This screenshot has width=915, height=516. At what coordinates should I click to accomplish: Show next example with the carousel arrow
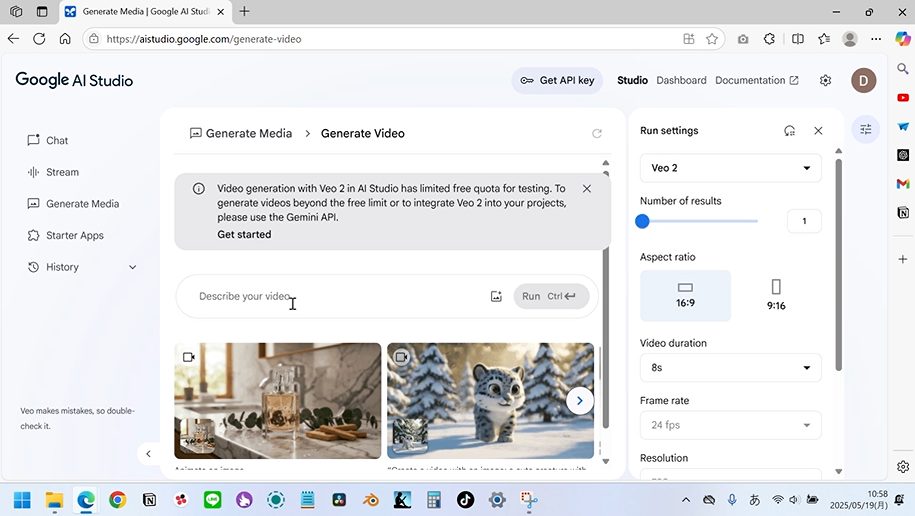click(580, 401)
